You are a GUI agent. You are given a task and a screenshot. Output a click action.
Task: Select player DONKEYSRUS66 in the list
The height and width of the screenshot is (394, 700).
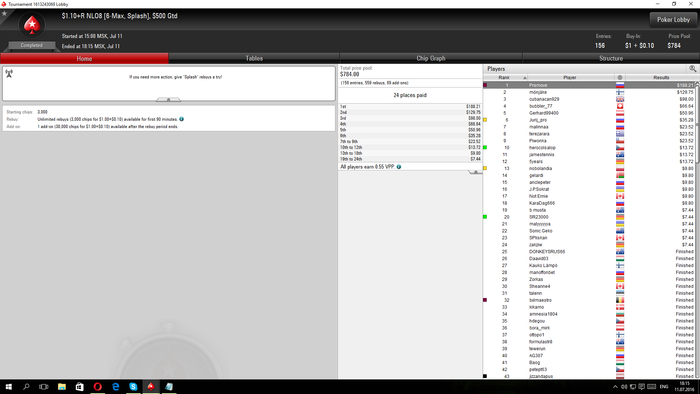point(589,252)
